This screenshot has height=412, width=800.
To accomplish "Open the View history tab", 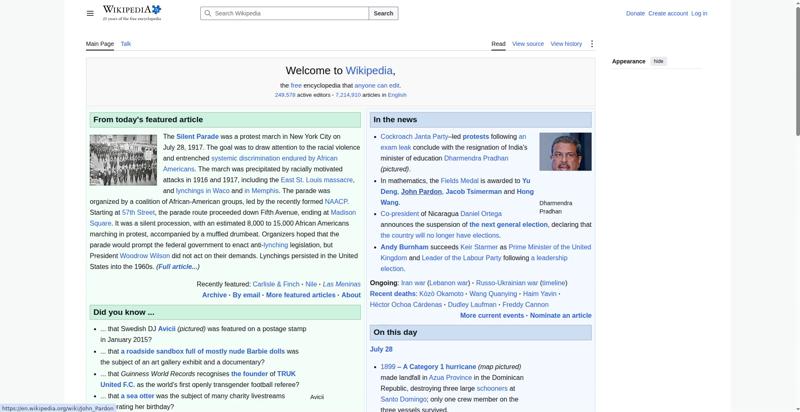I will point(566,44).
